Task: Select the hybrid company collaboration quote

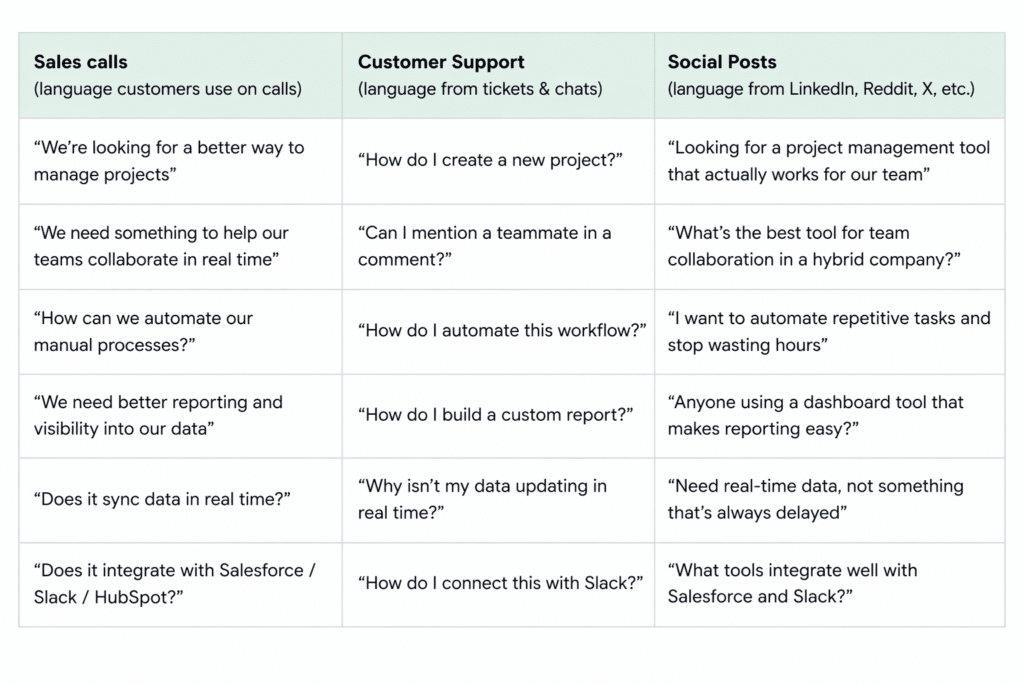Action: [813, 246]
